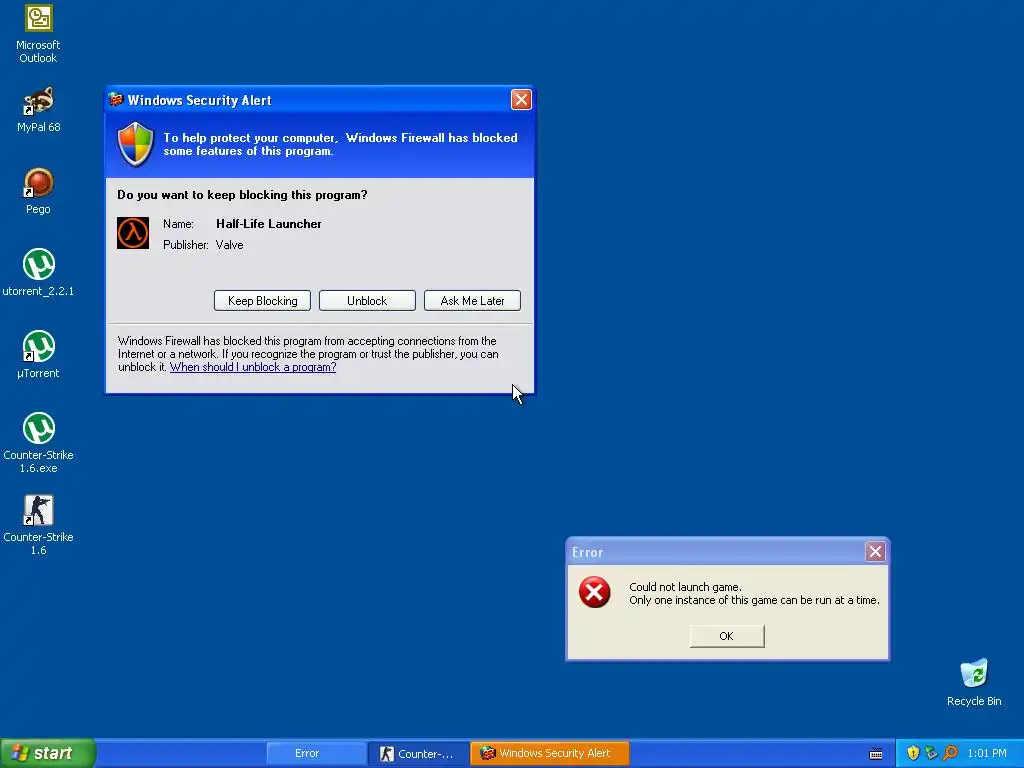Image resolution: width=1024 pixels, height=768 pixels.
Task: Close the Windows Security Alert dialog
Action: pyautogui.click(x=520, y=100)
